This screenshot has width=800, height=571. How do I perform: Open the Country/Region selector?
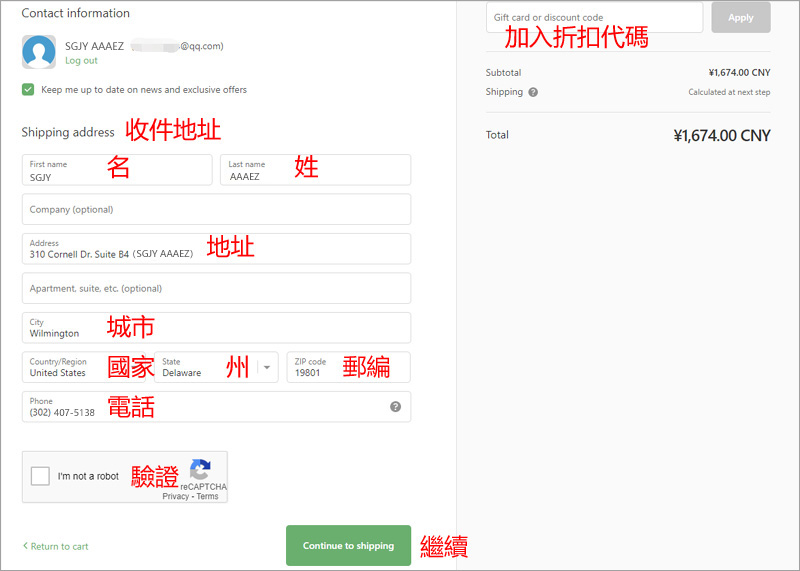(86, 368)
